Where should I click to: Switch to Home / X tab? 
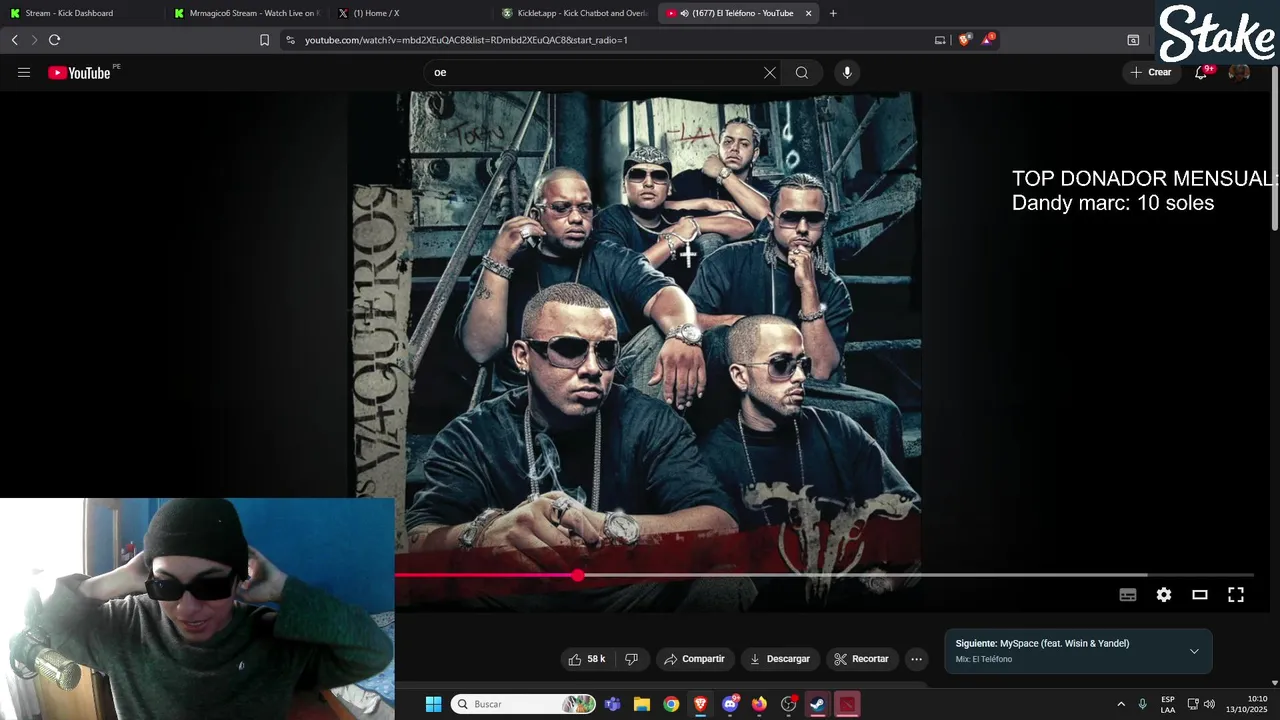(411, 13)
